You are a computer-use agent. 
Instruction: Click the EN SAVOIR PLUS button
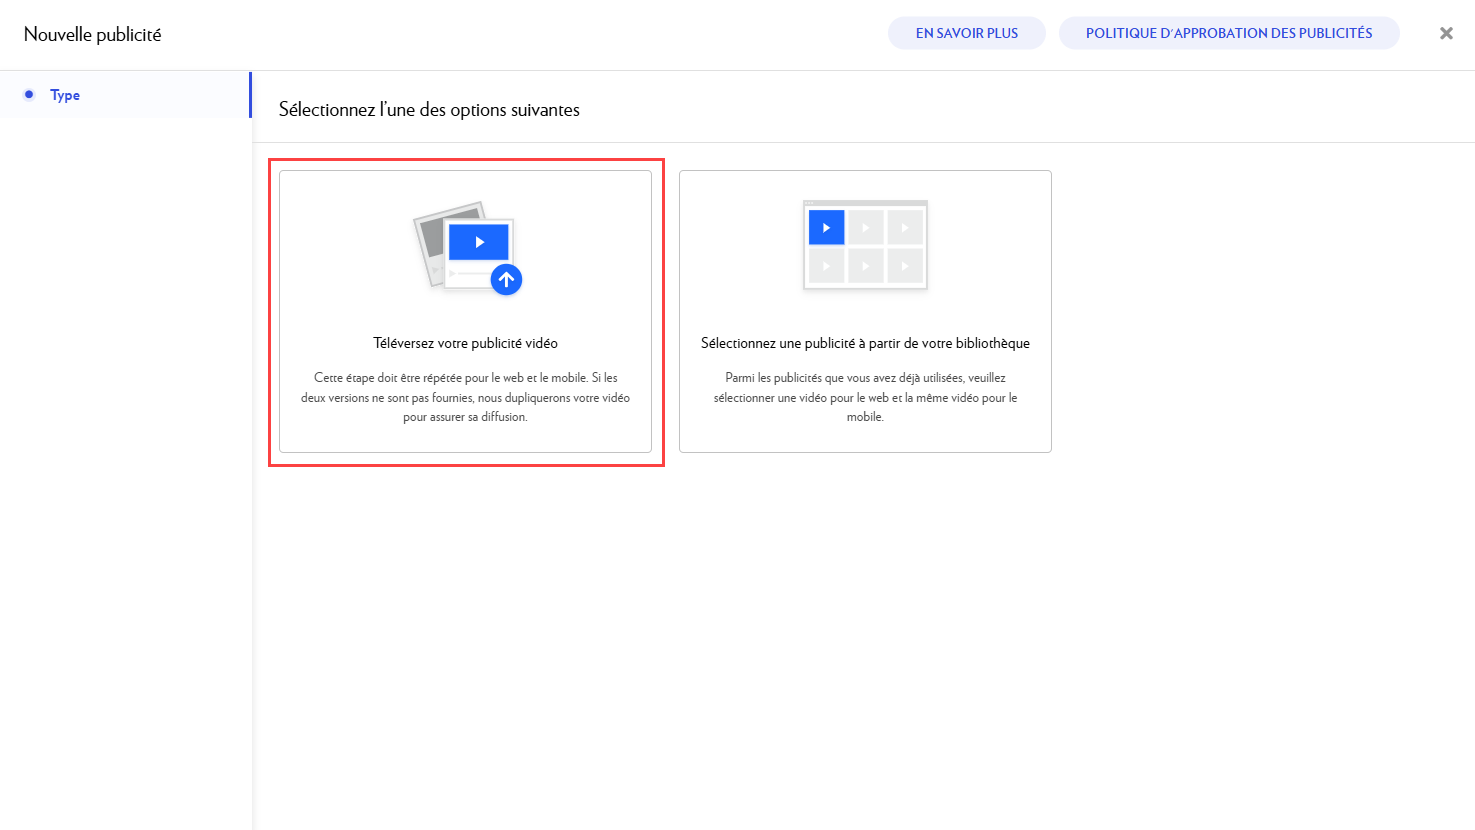tap(966, 33)
